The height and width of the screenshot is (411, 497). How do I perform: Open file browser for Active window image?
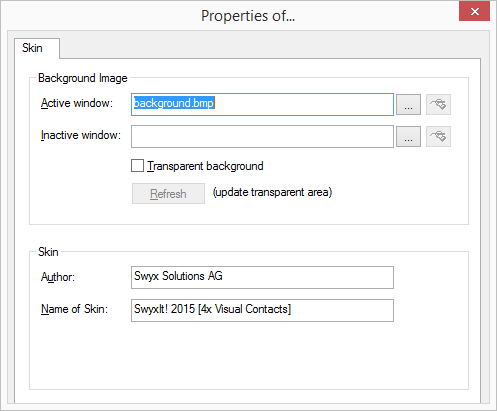(408, 105)
